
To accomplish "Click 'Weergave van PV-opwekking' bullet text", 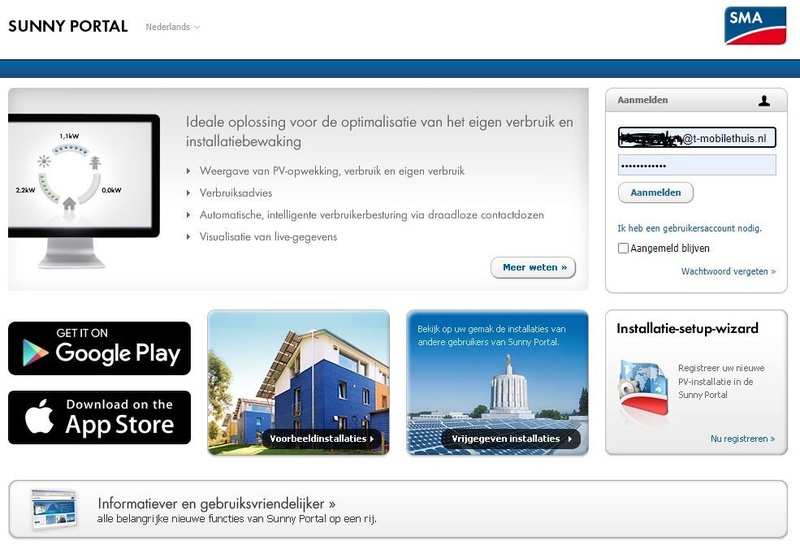I will coord(332,171).
